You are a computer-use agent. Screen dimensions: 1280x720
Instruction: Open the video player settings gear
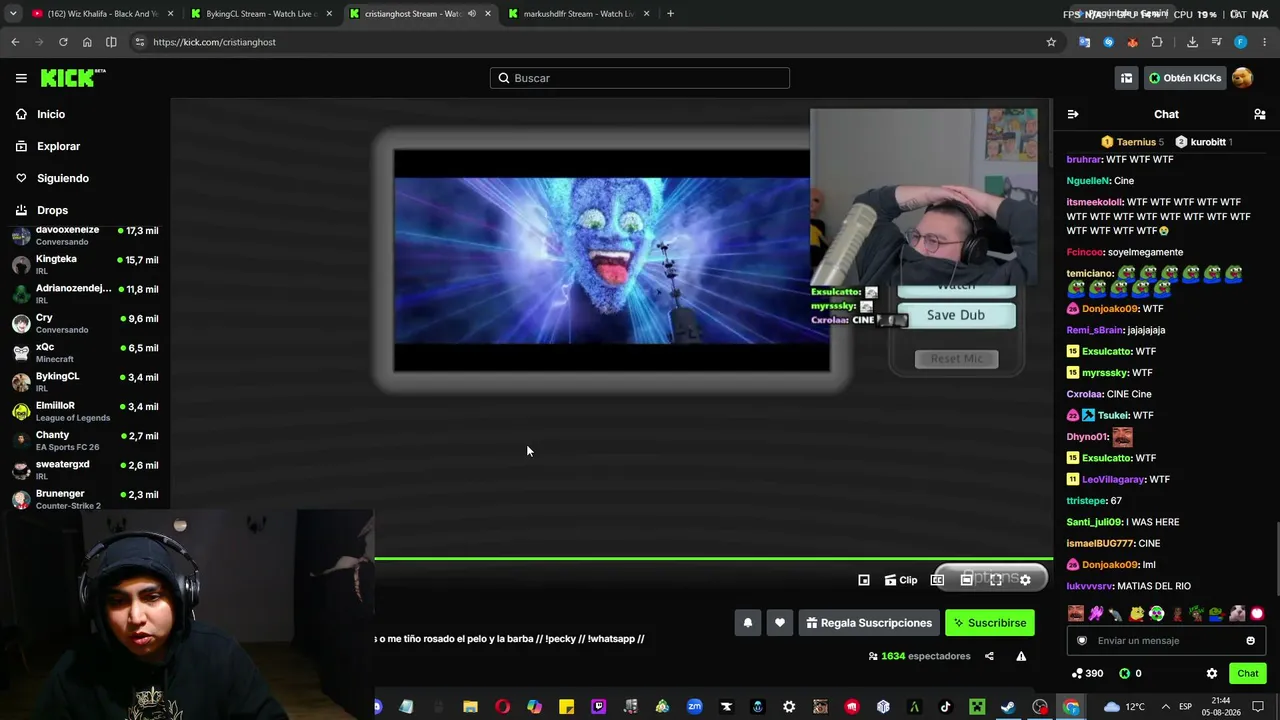1025,580
